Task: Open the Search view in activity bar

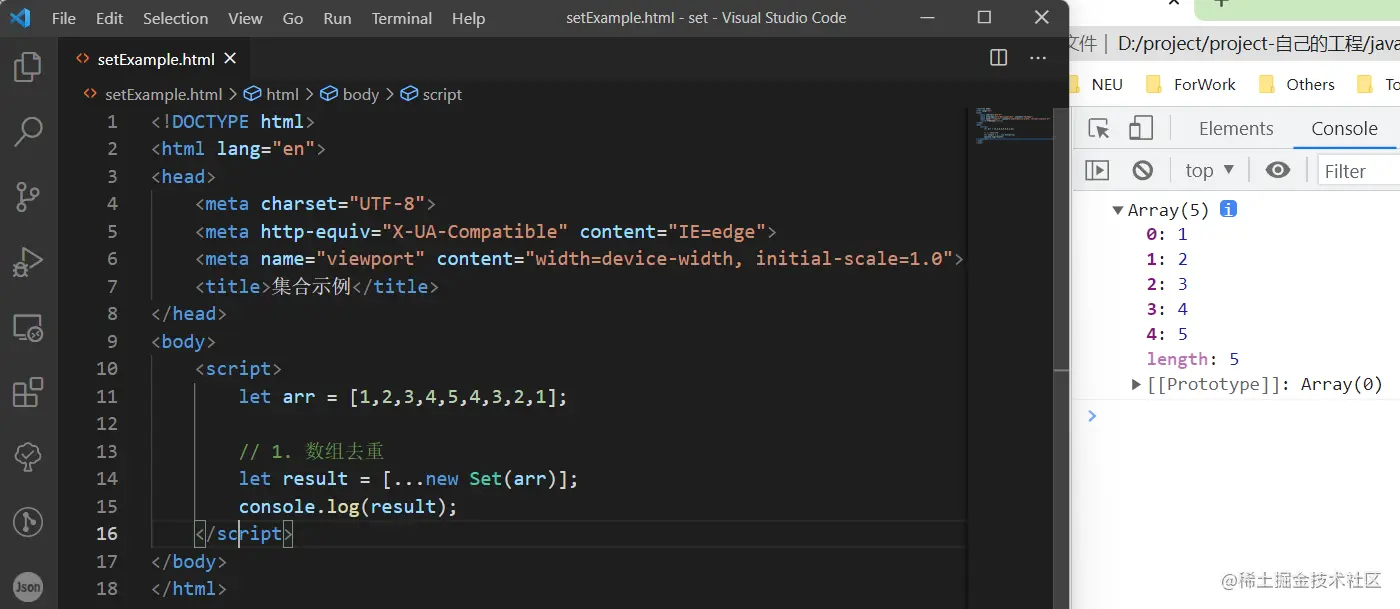Action: [27, 130]
